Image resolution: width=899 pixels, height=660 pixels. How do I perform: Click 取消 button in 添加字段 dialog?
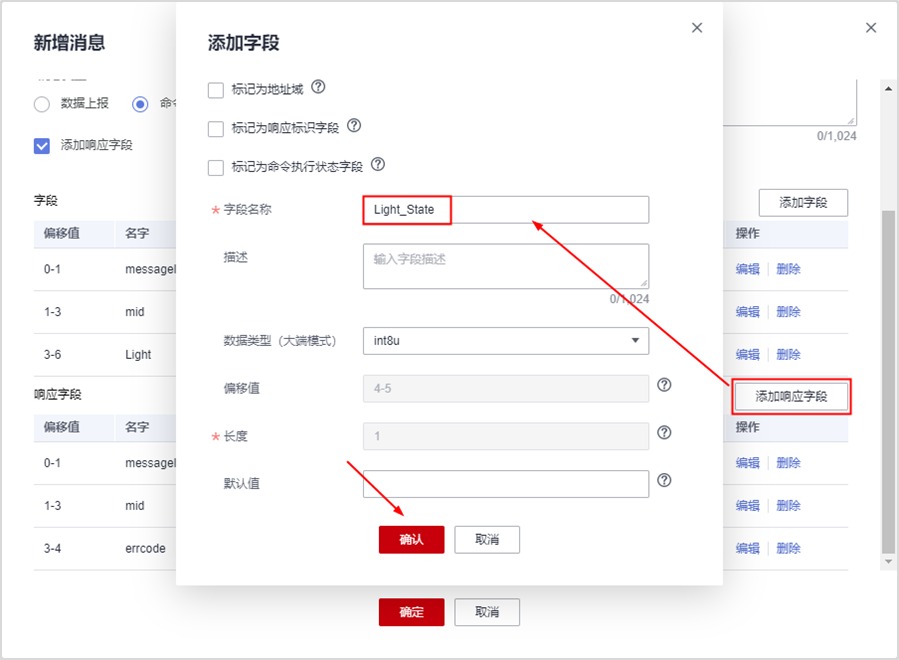pyautogui.click(x=487, y=540)
